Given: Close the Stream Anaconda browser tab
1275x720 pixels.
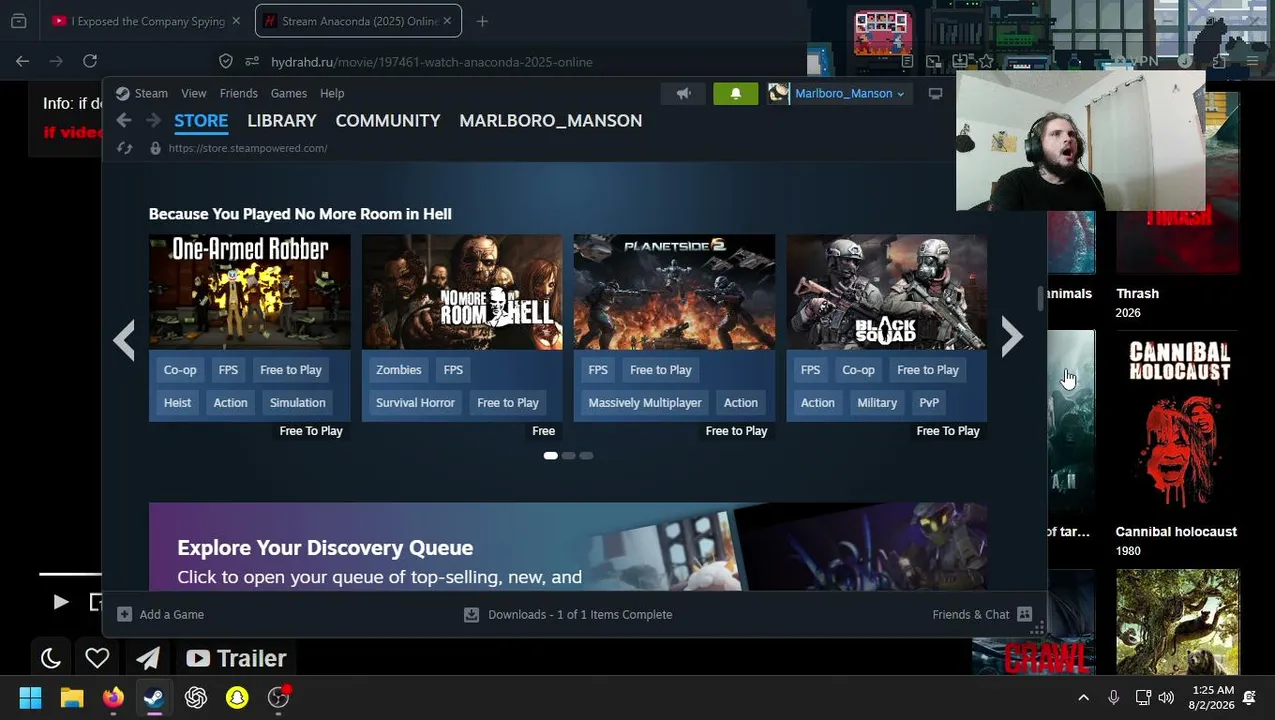Looking at the screenshot, I should click(x=447, y=21).
